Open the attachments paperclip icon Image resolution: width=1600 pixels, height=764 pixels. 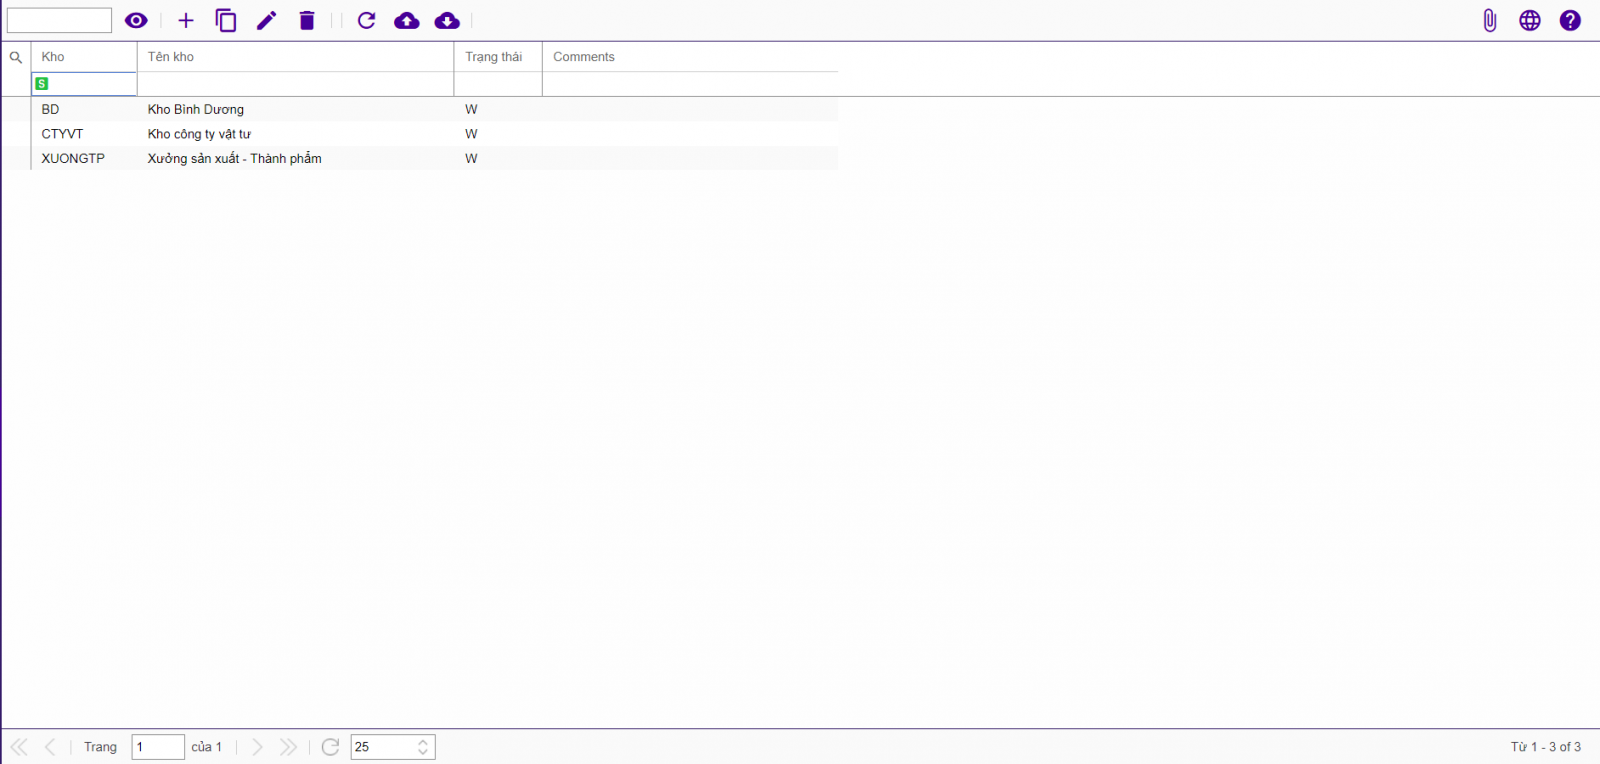pos(1490,20)
